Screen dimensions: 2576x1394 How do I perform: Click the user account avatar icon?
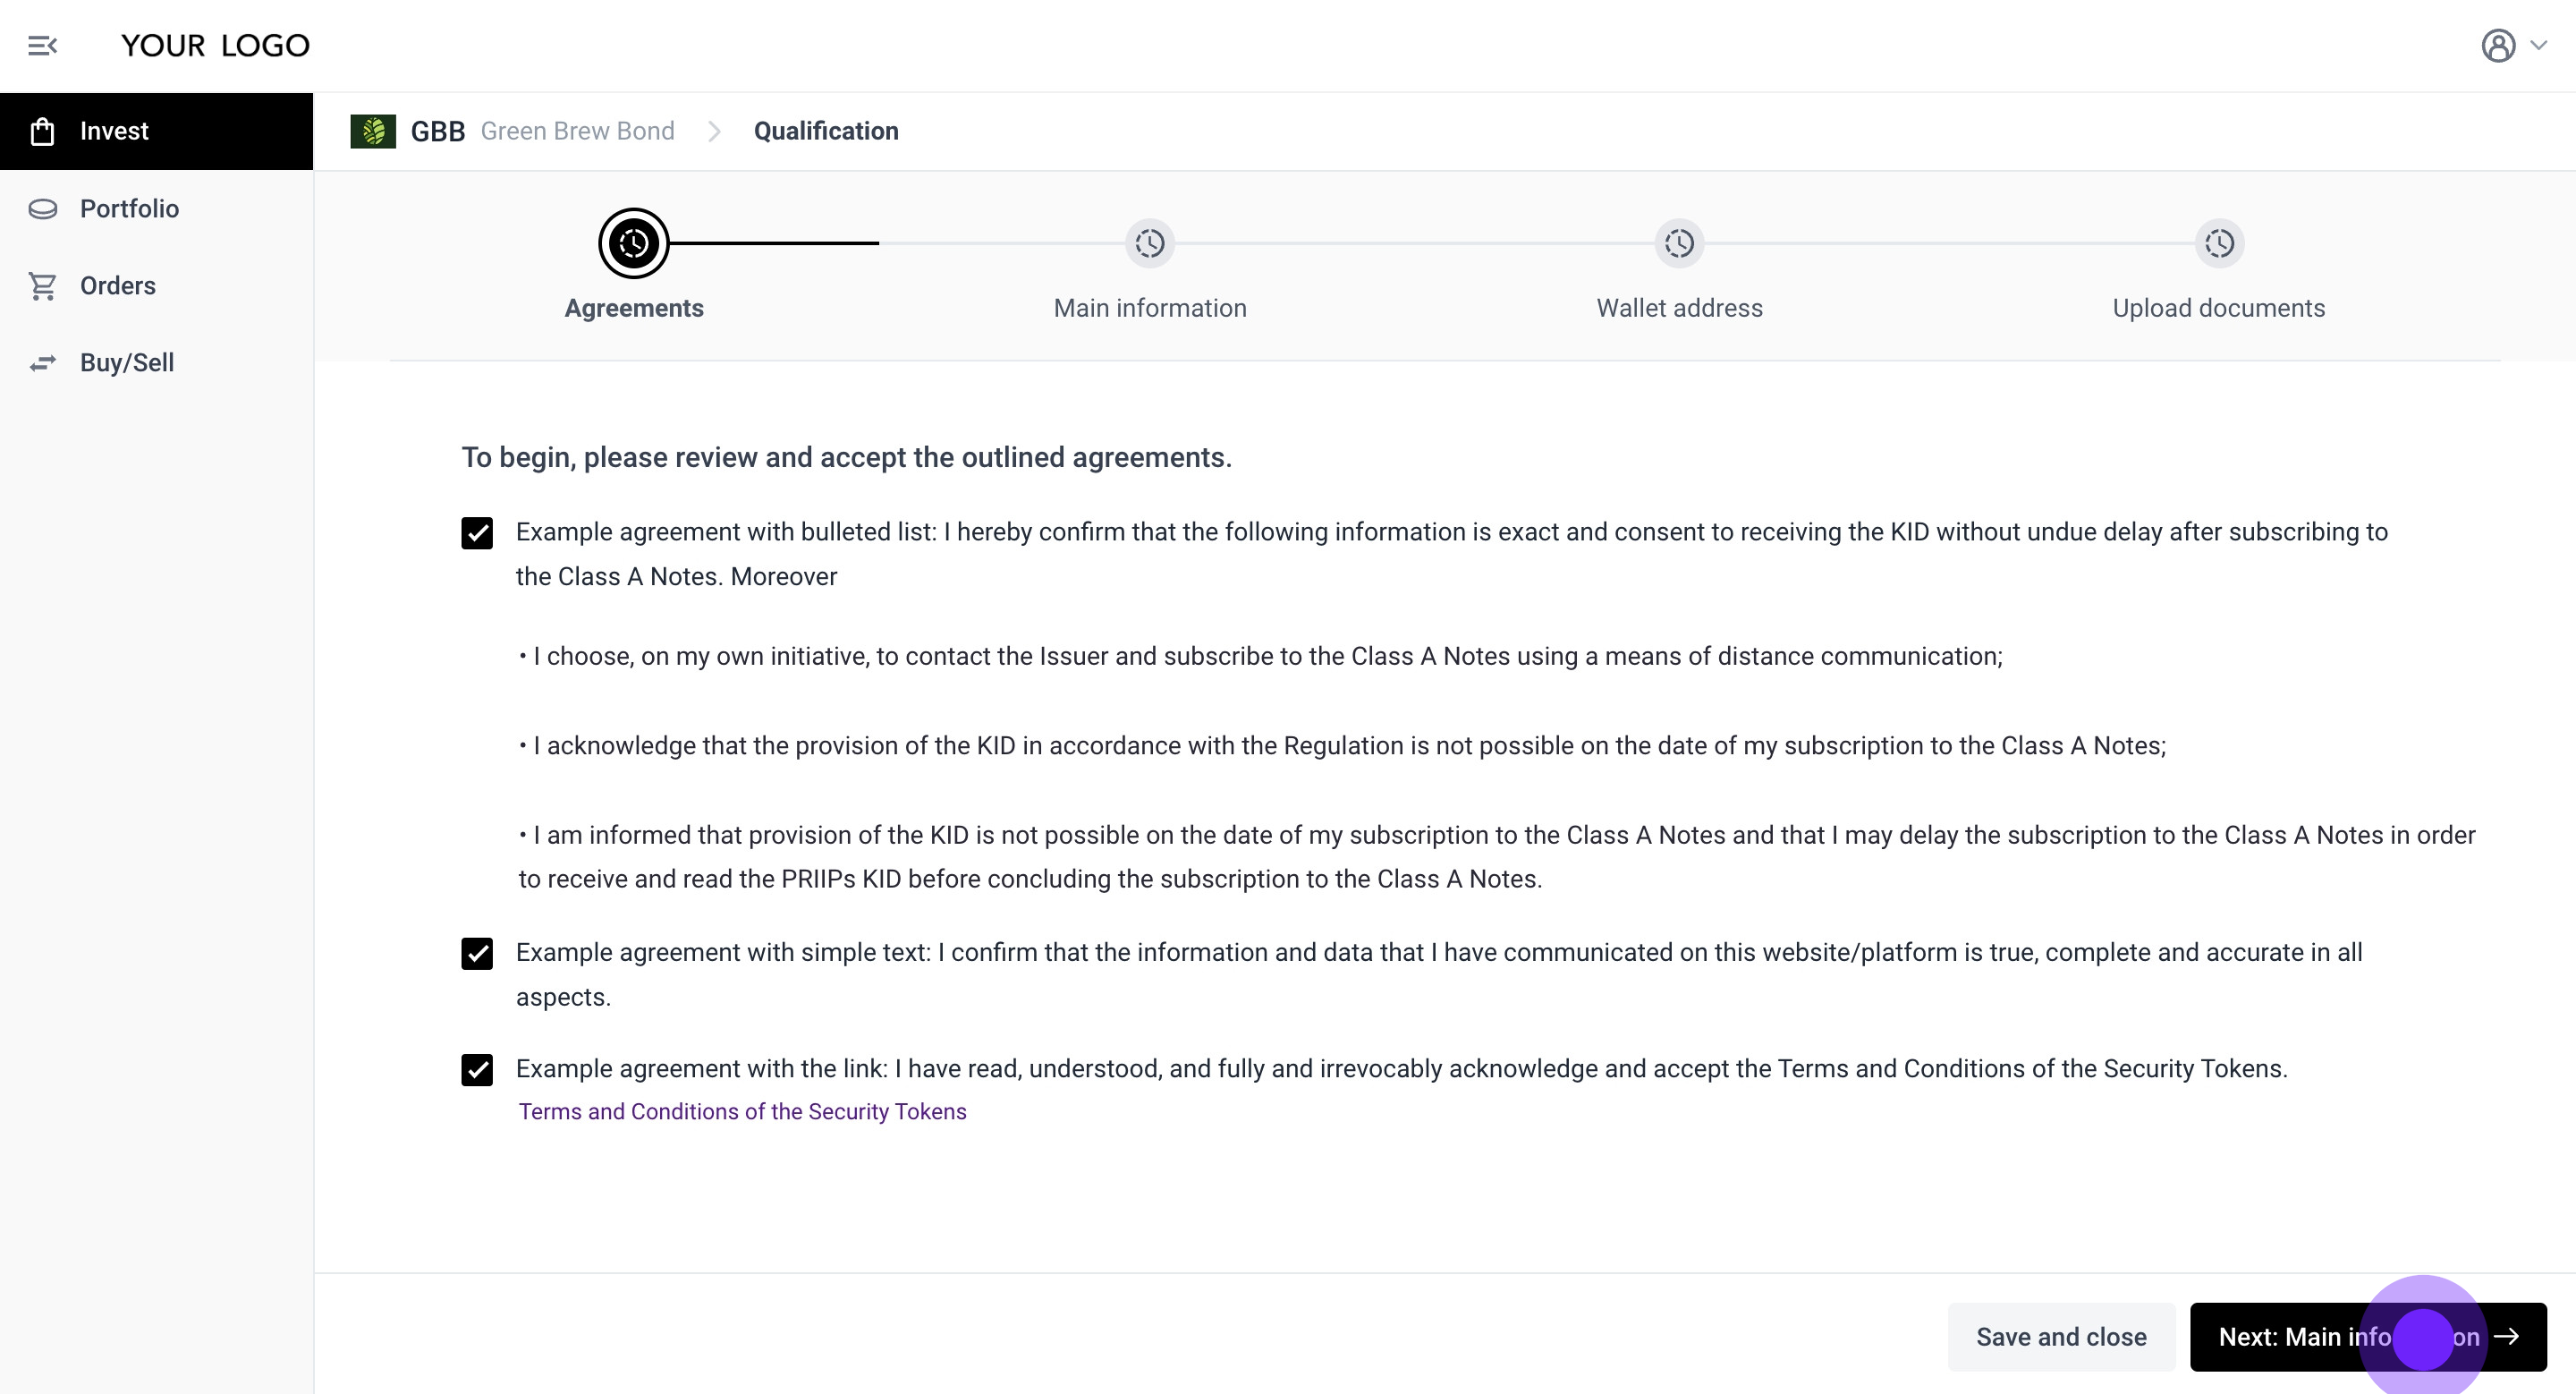[x=2497, y=46]
